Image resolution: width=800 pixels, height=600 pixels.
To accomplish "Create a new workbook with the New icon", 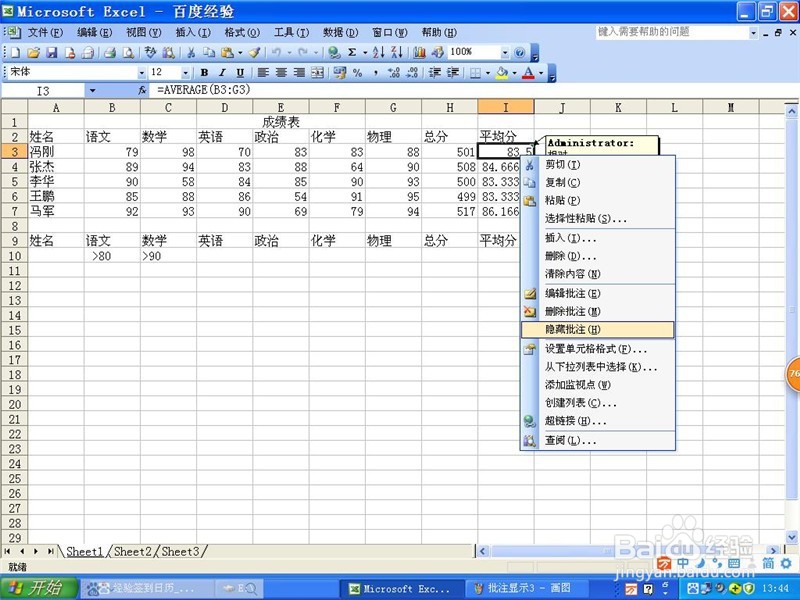I will coord(15,53).
